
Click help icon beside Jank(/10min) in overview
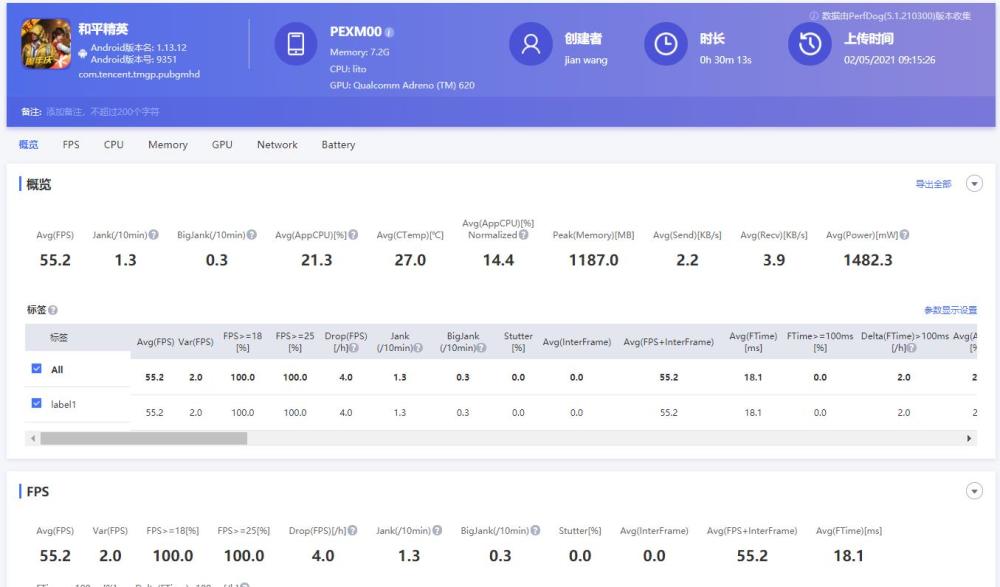[154, 235]
